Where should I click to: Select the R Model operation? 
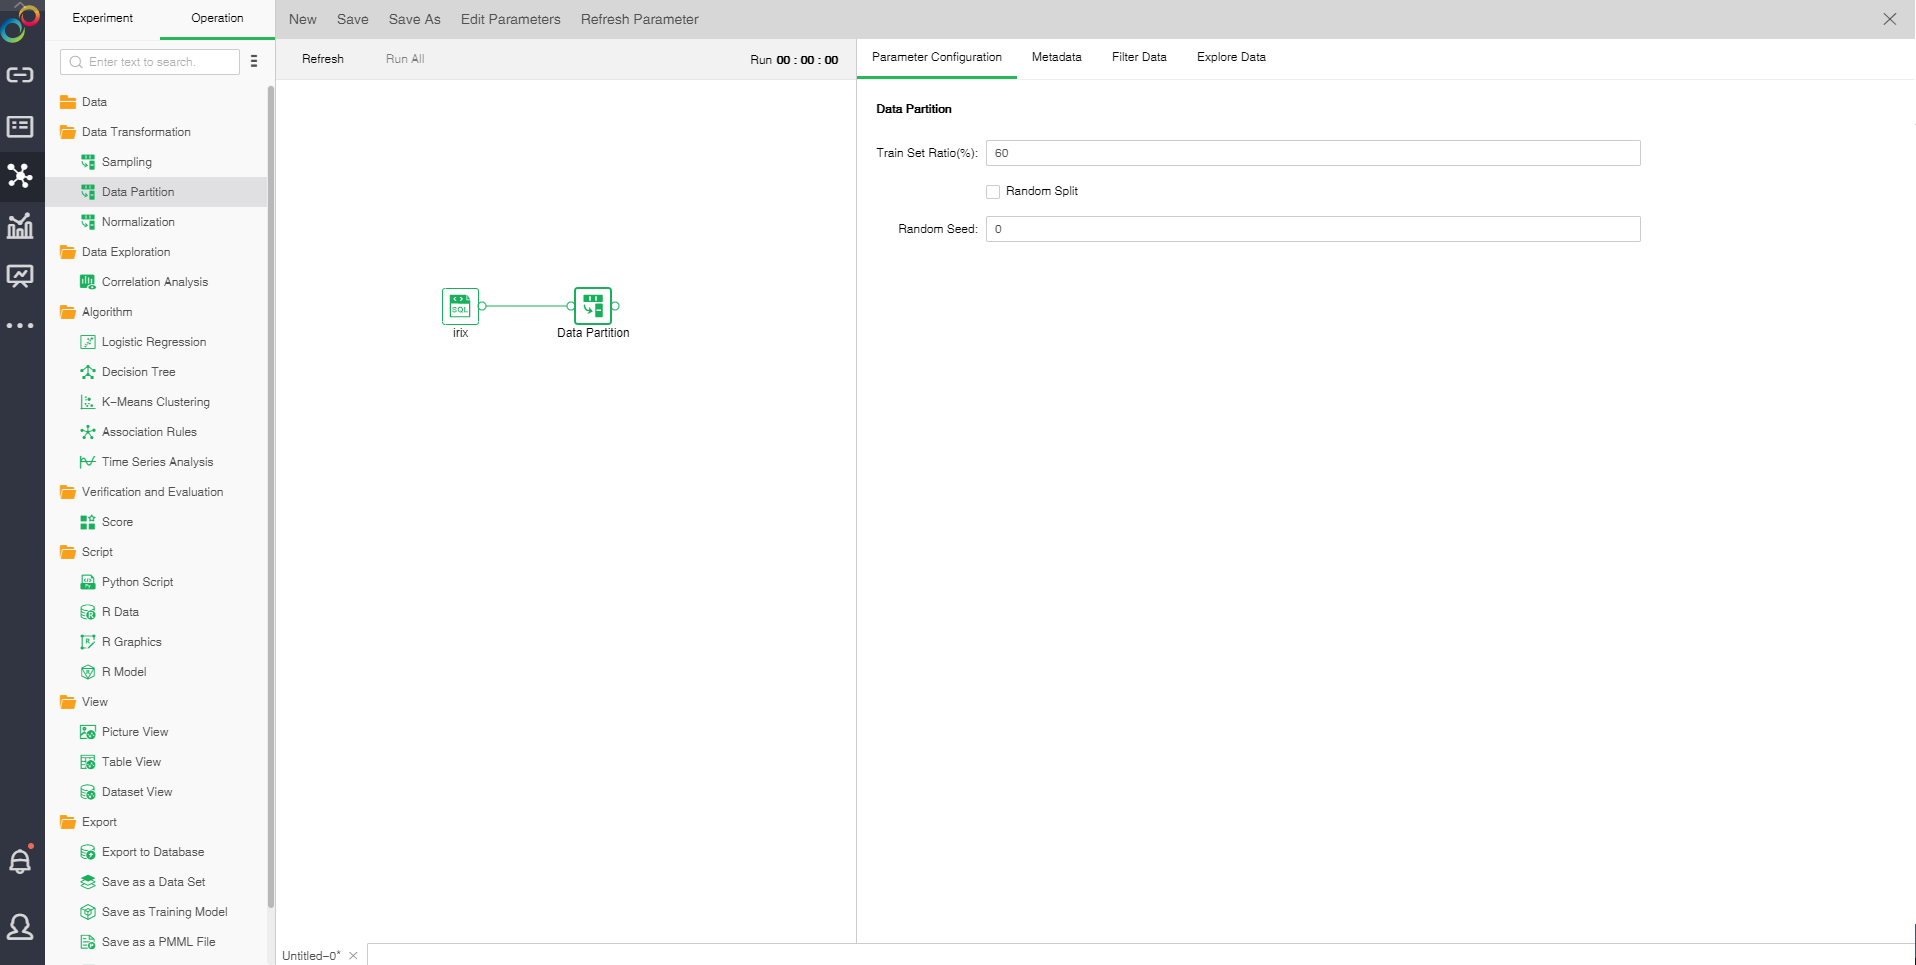(124, 672)
